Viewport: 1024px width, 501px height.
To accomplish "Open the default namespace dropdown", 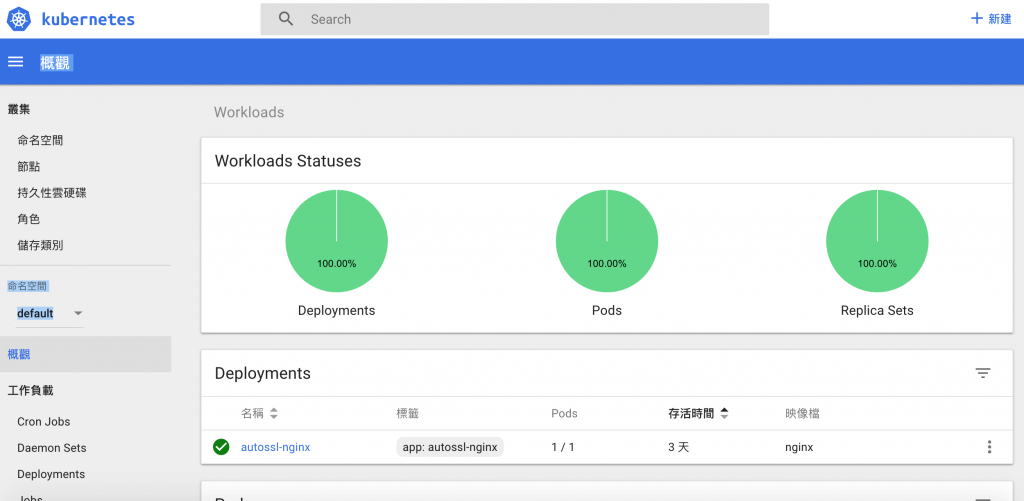I will point(50,314).
